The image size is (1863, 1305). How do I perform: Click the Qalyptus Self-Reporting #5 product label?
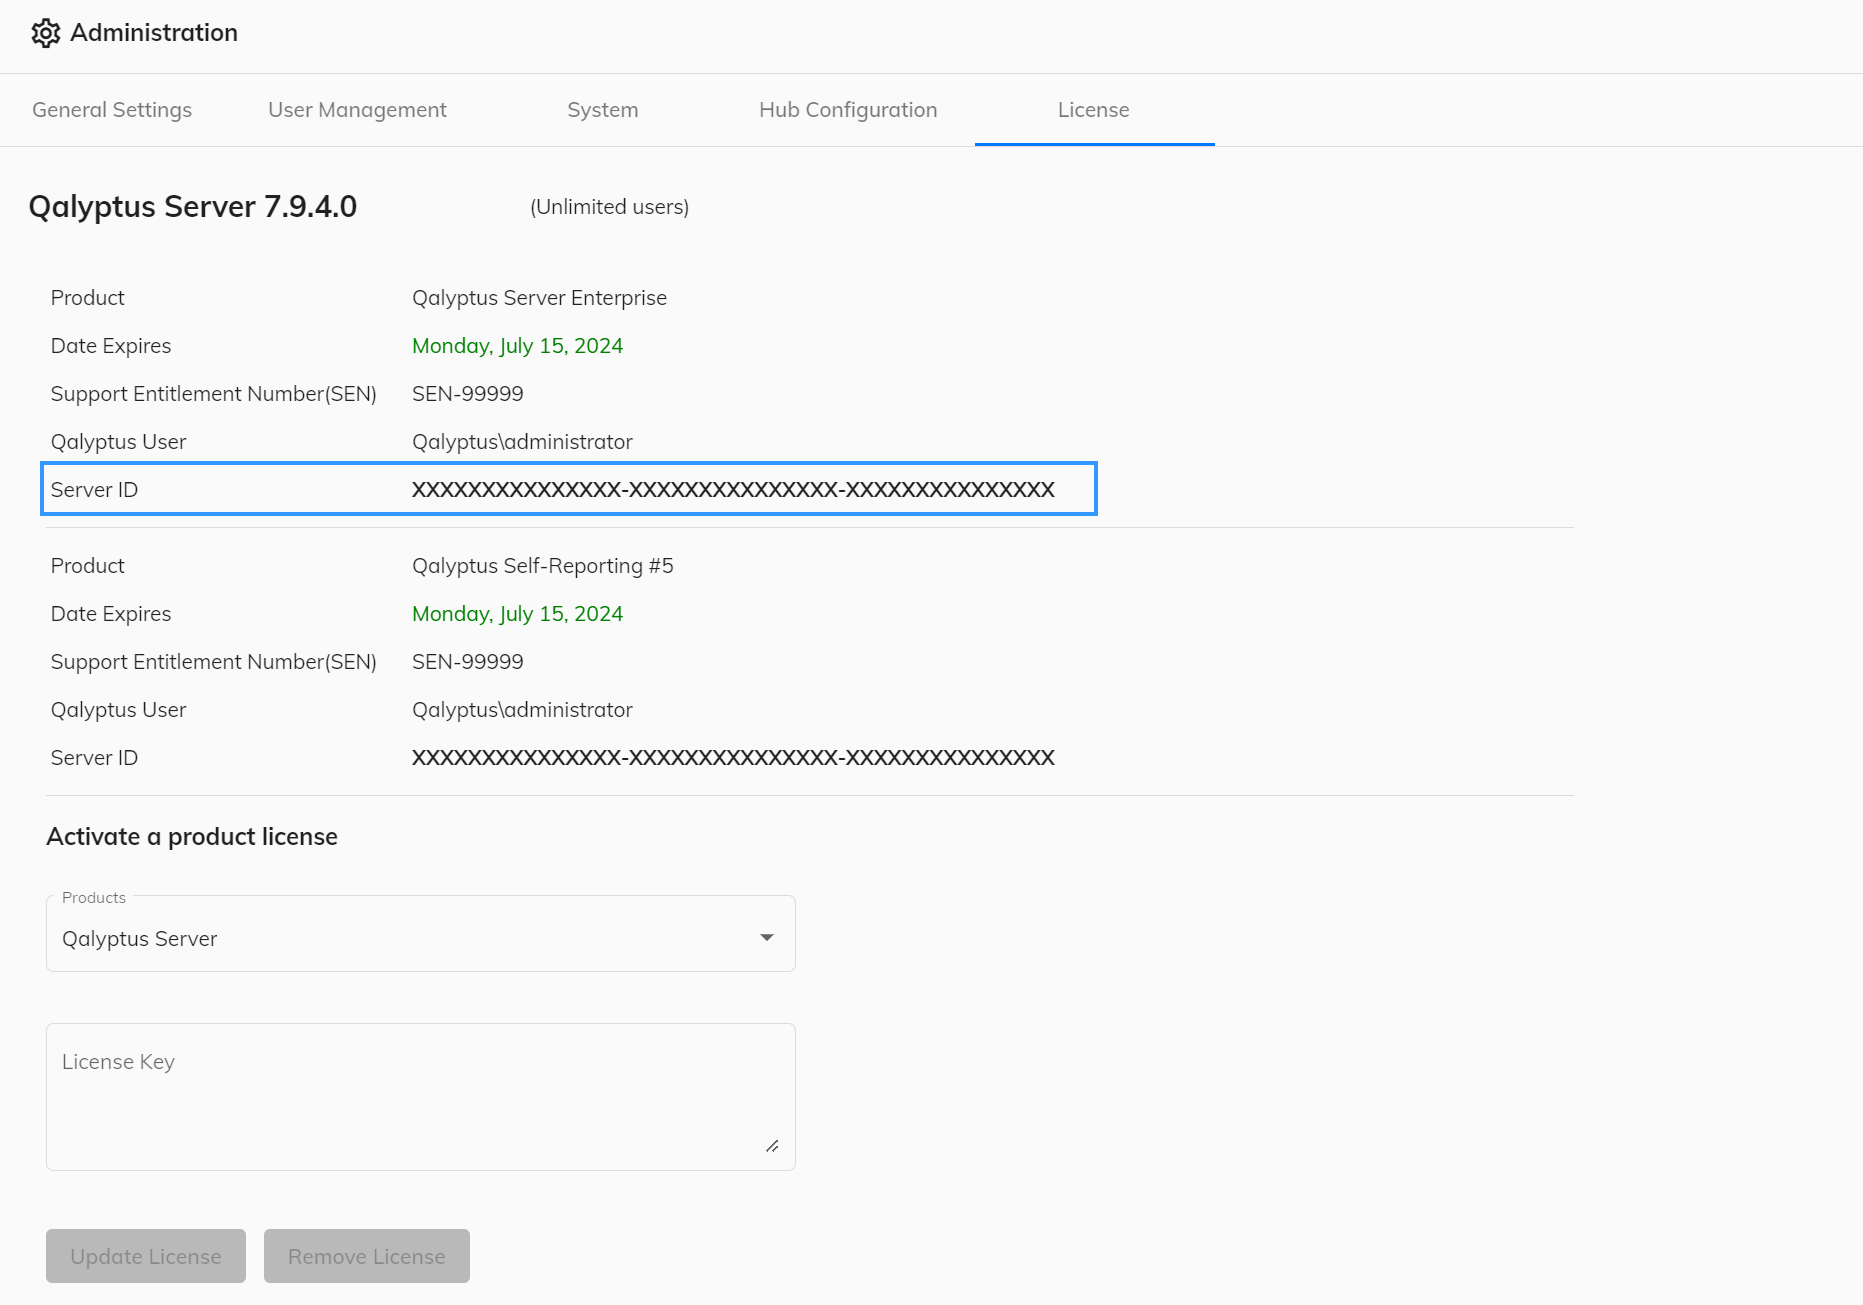point(543,565)
